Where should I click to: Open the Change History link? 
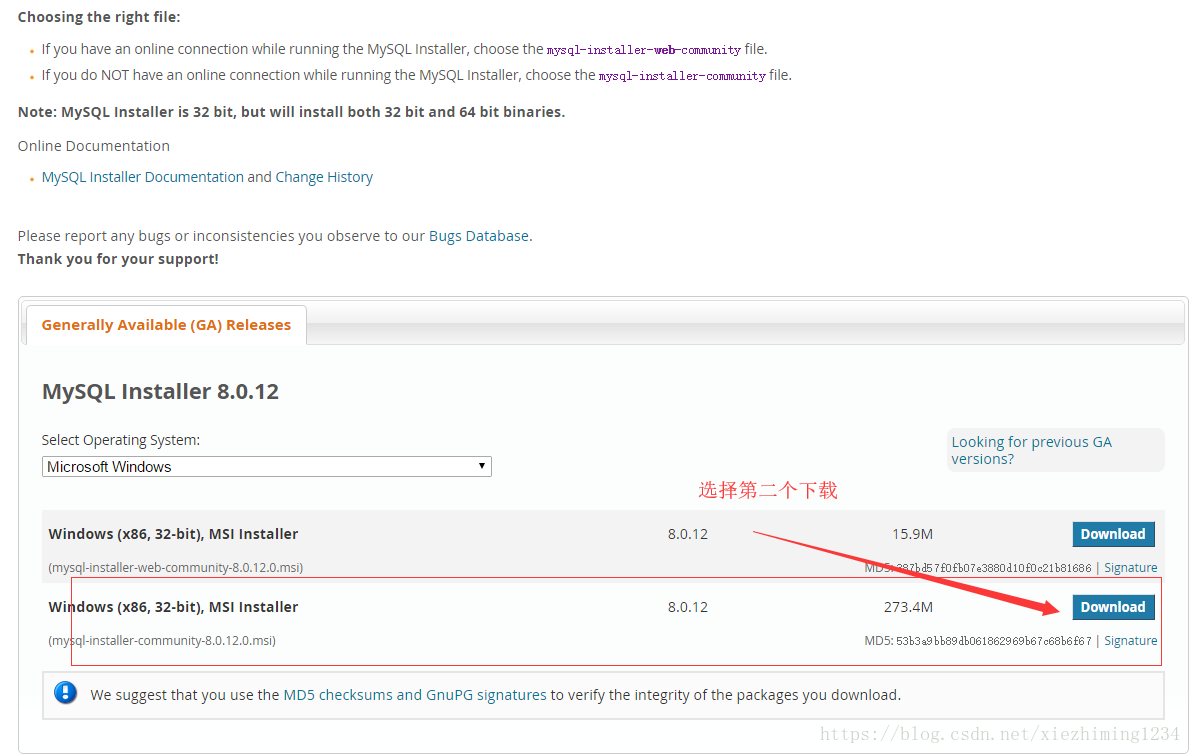click(324, 177)
